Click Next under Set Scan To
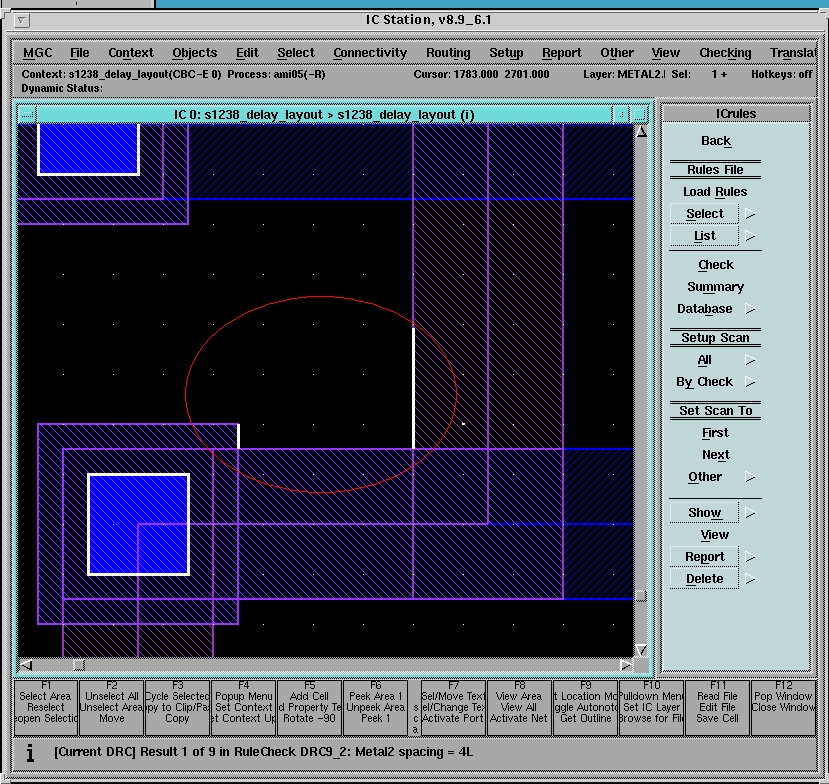This screenshot has width=829, height=784. click(x=715, y=455)
